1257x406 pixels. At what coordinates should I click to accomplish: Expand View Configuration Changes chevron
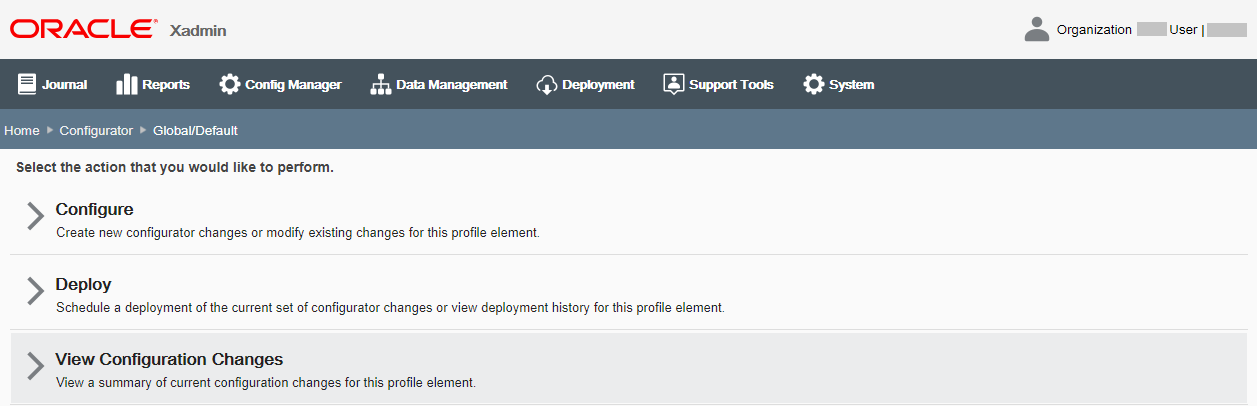(x=36, y=366)
